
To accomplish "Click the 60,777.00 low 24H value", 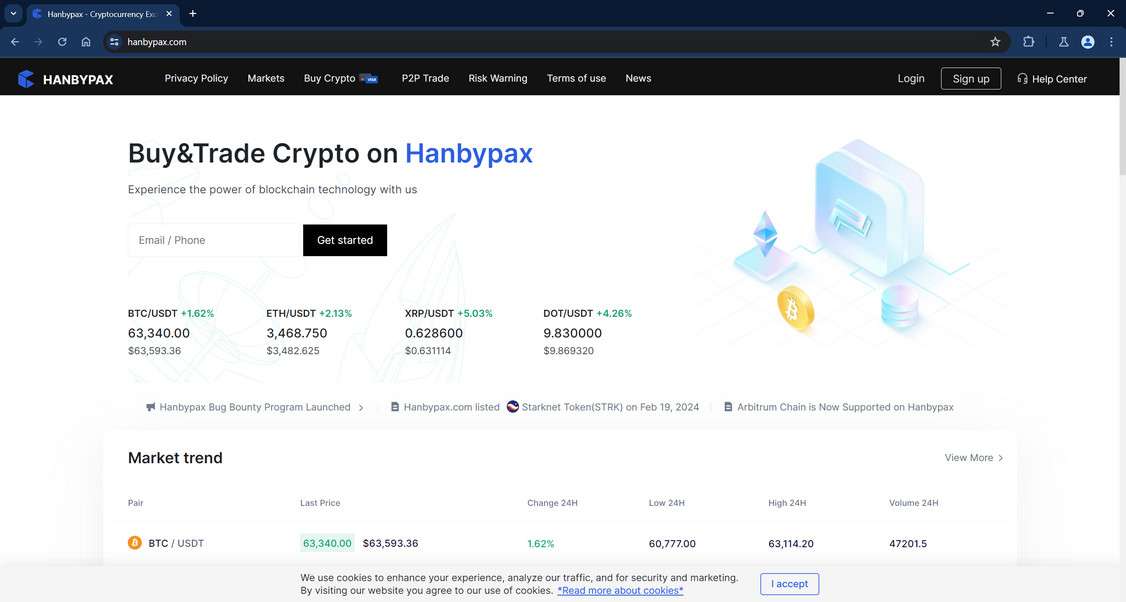I will pos(672,544).
